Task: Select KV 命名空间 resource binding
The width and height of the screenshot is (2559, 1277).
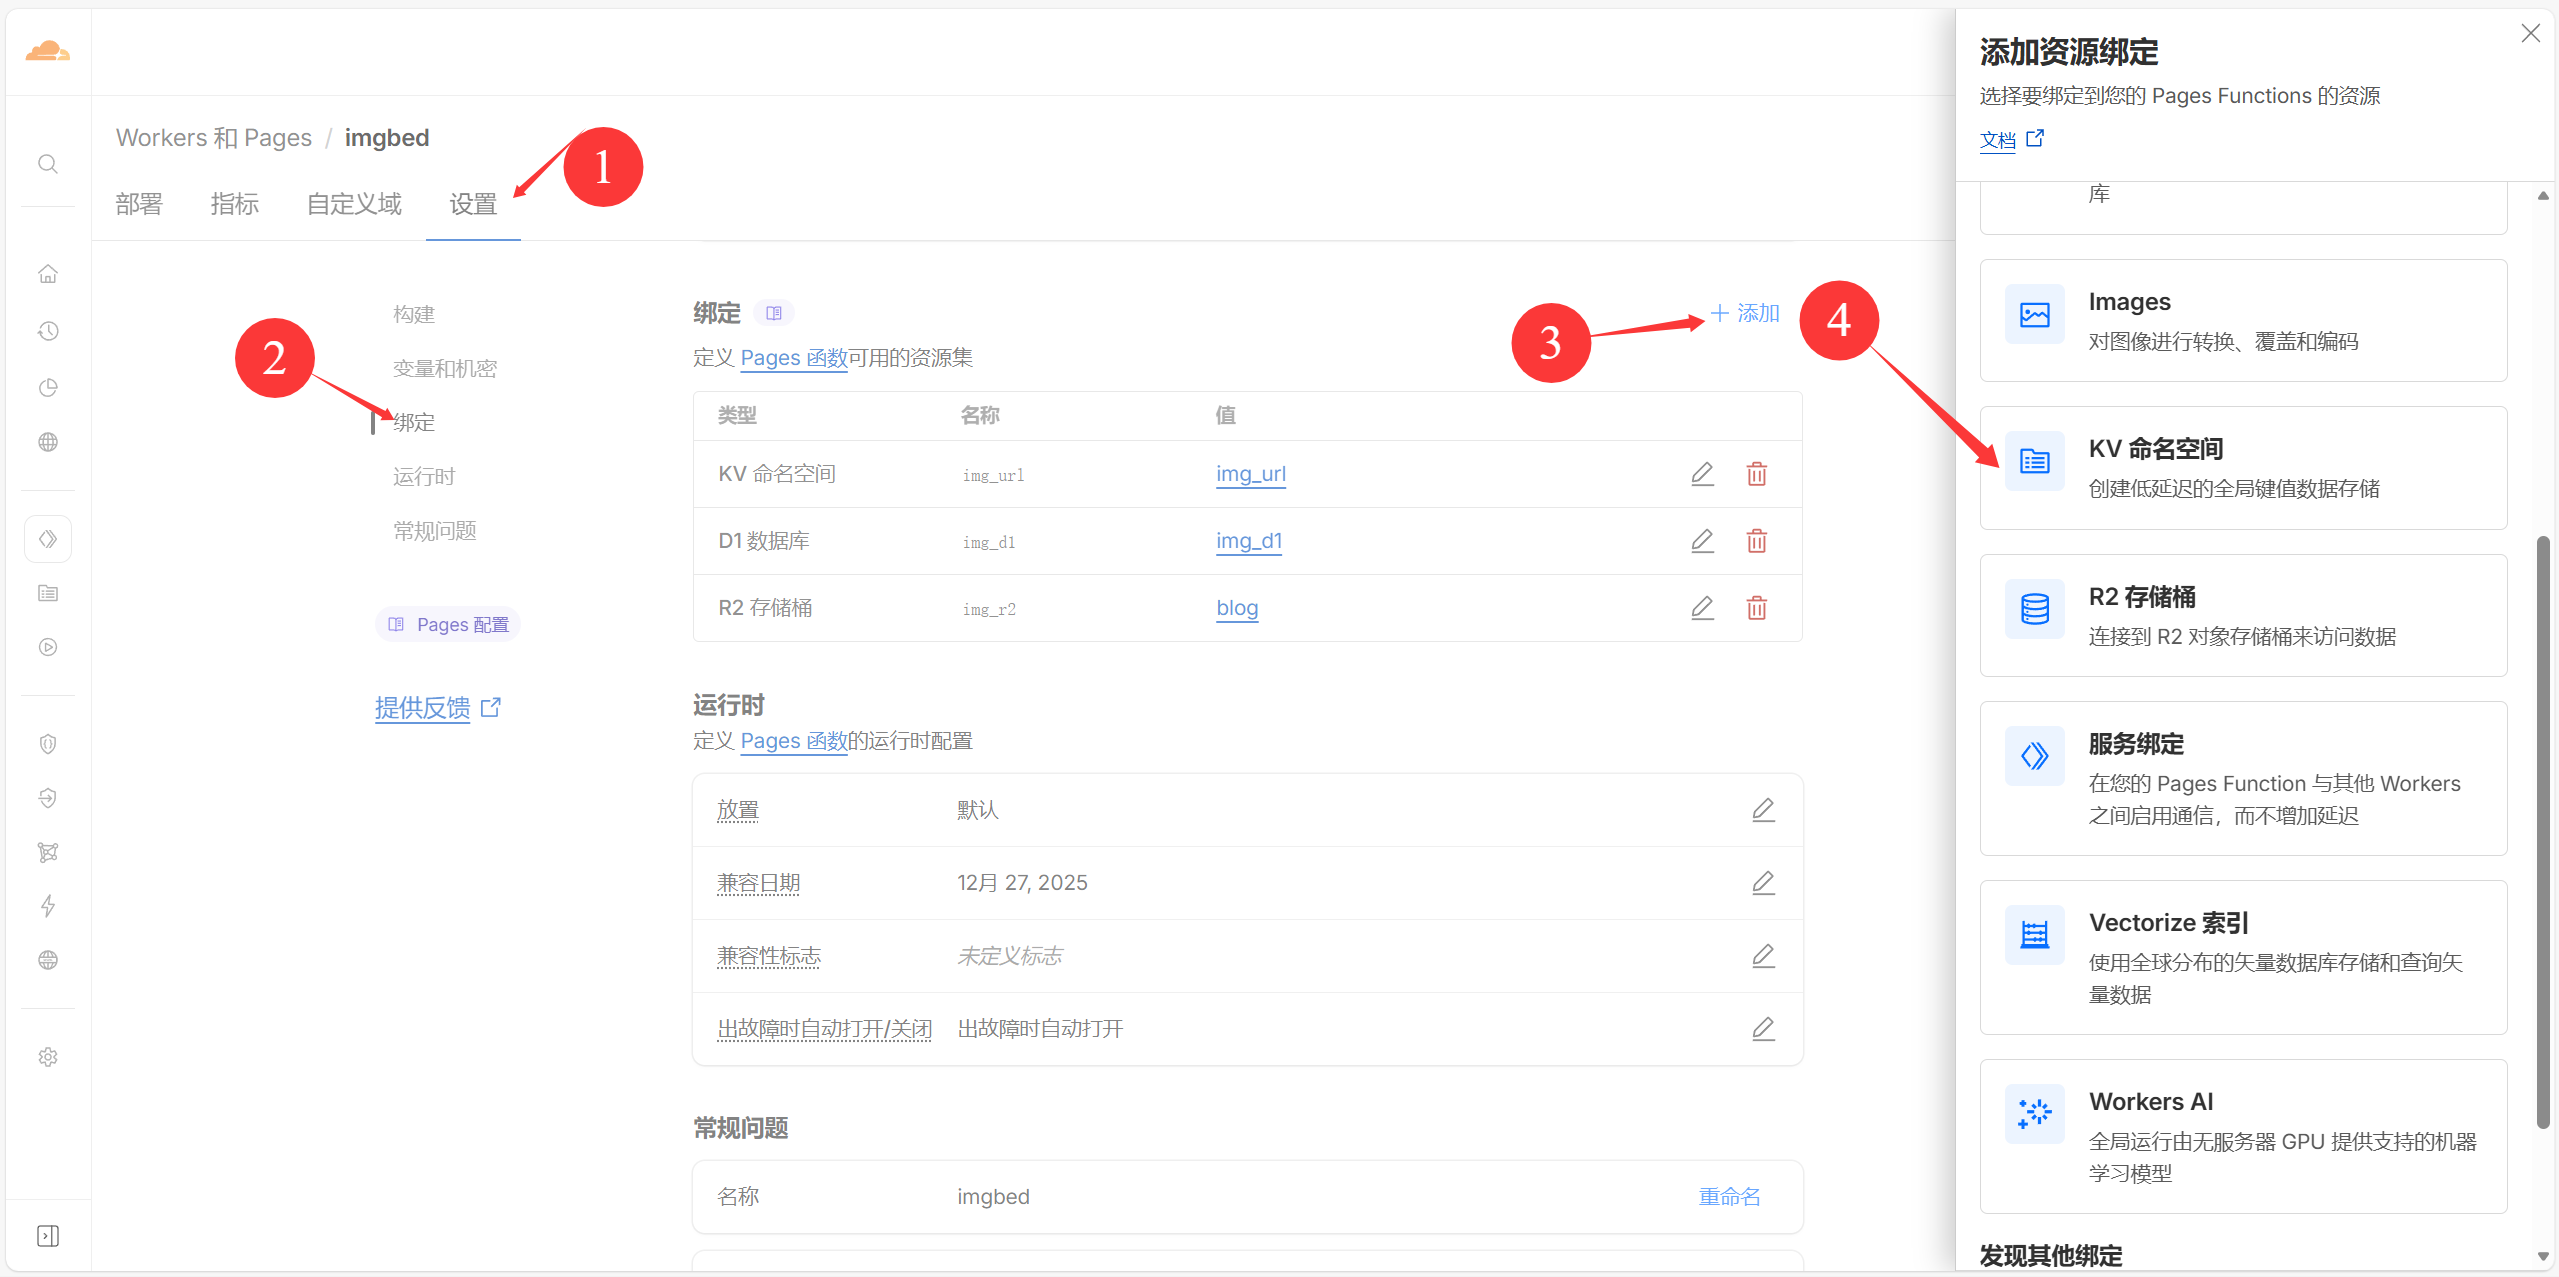Action: click(x=2242, y=468)
